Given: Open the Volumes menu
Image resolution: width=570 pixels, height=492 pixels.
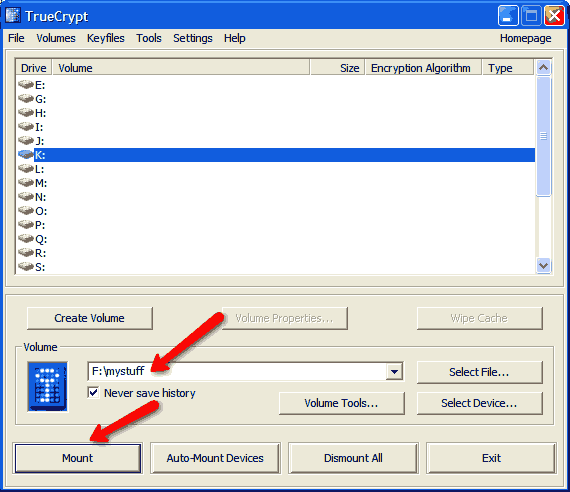Looking at the screenshot, I should (x=56, y=38).
